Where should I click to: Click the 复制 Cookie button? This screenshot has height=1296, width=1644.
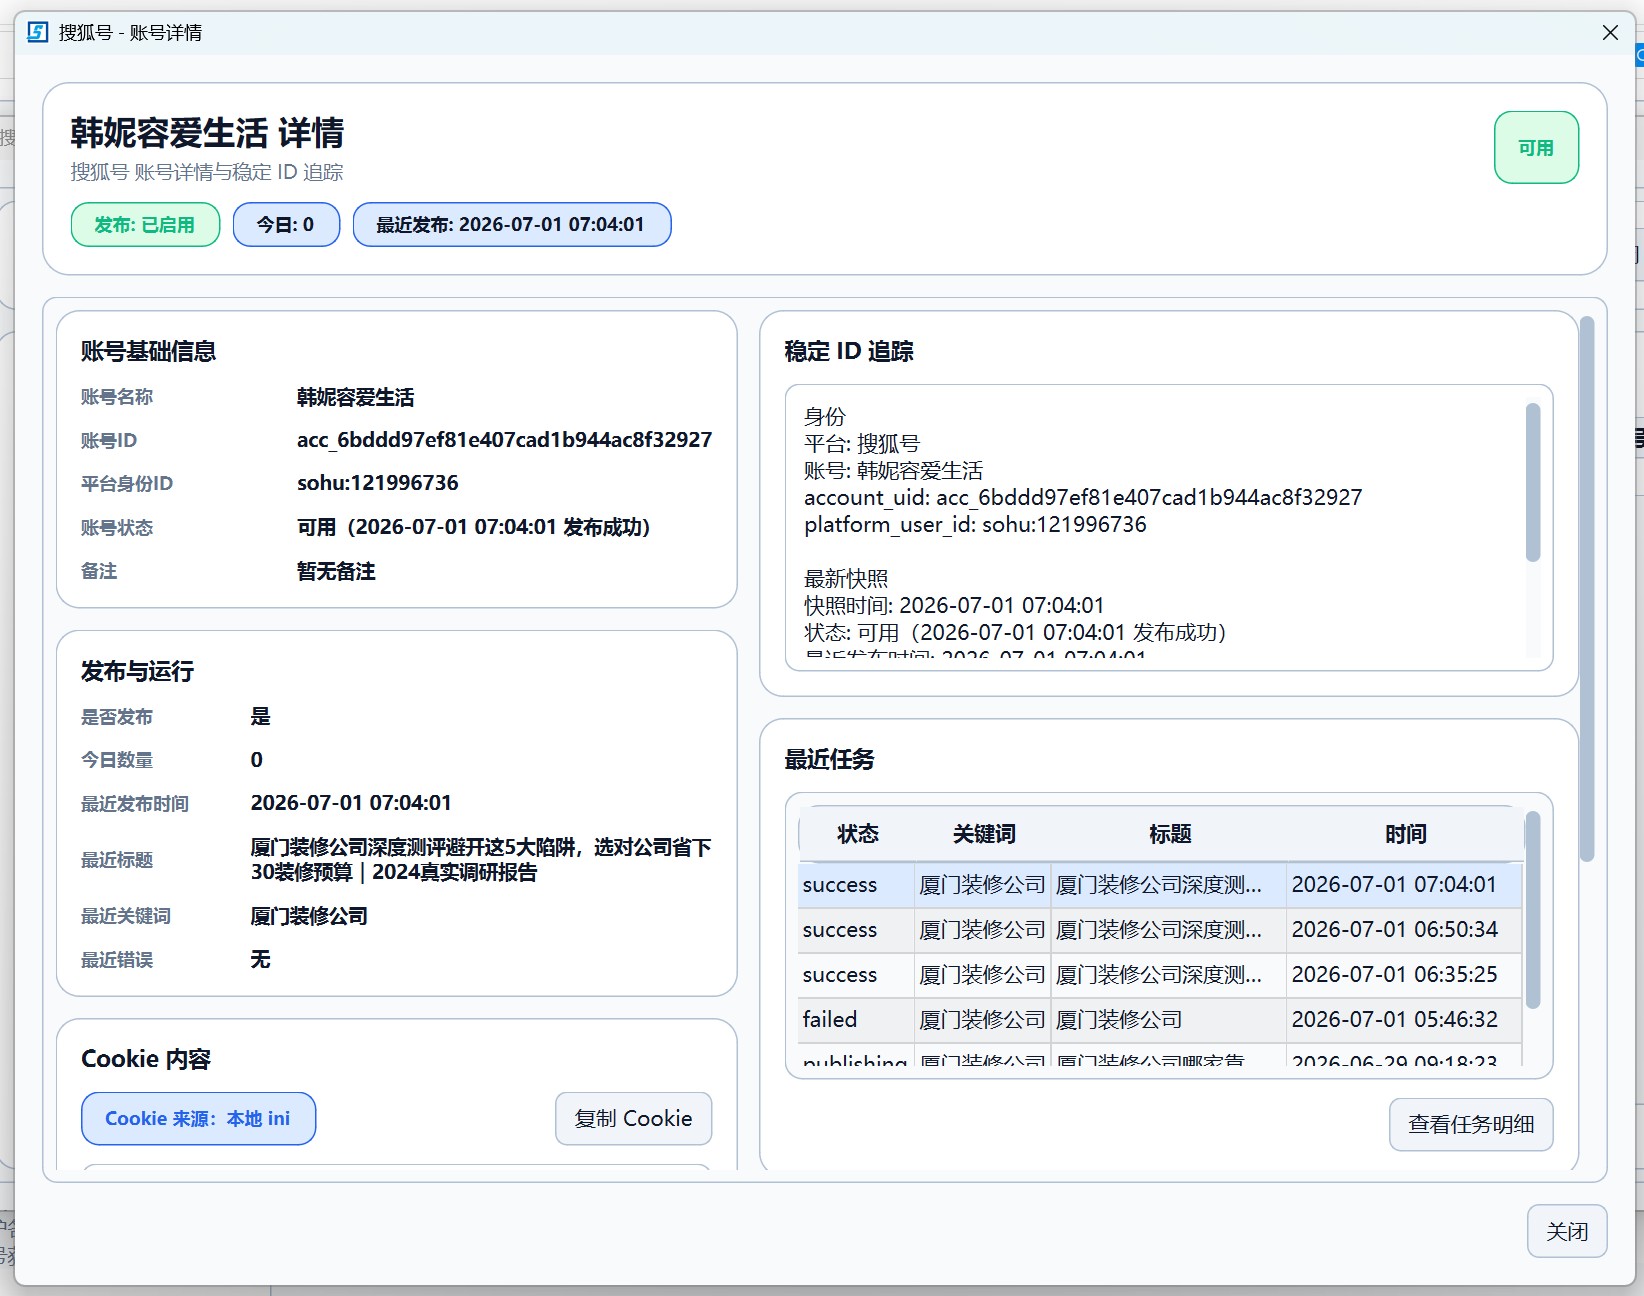[x=633, y=1118]
